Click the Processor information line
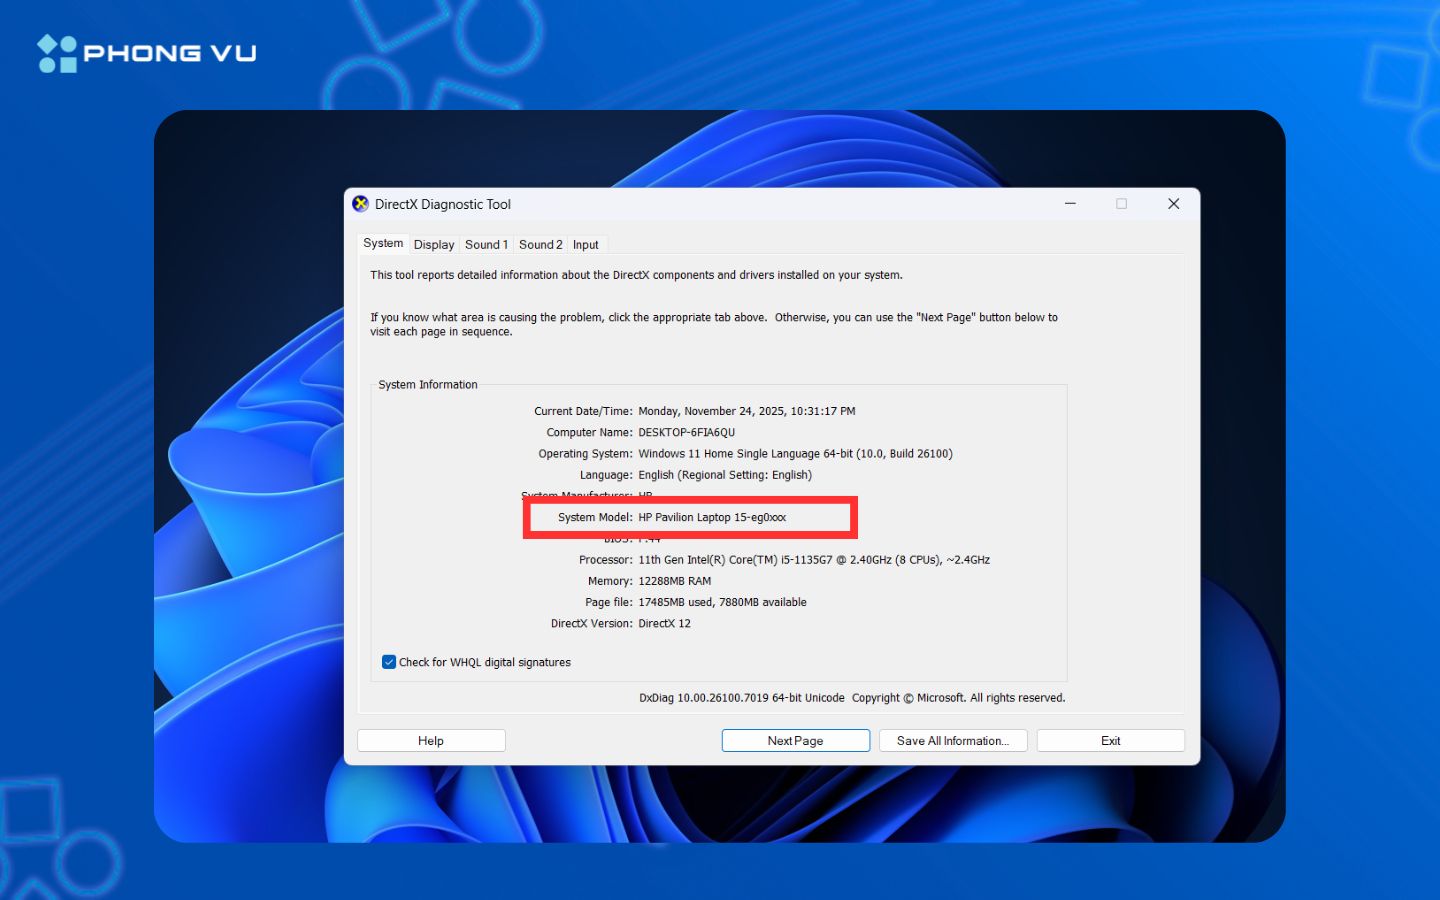This screenshot has width=1440, height=900. pos(813,560)
